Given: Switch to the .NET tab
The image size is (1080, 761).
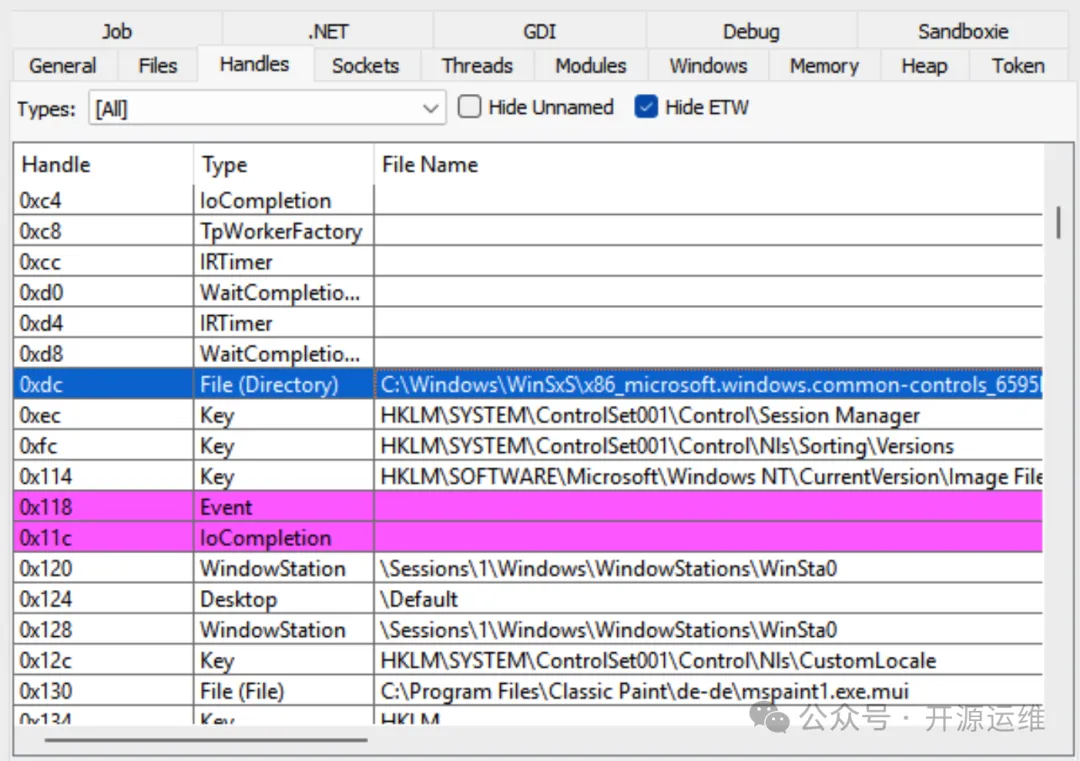Looking at the screenshot, I should coord(328,31).
